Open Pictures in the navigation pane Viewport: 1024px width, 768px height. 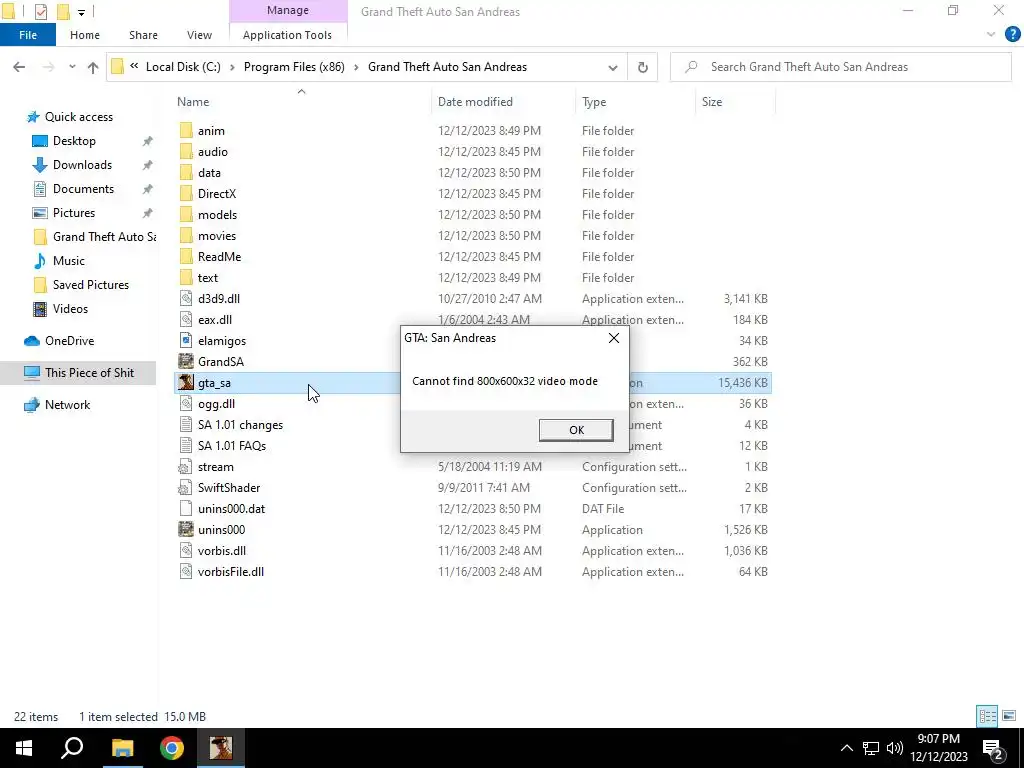pos(74,213)
